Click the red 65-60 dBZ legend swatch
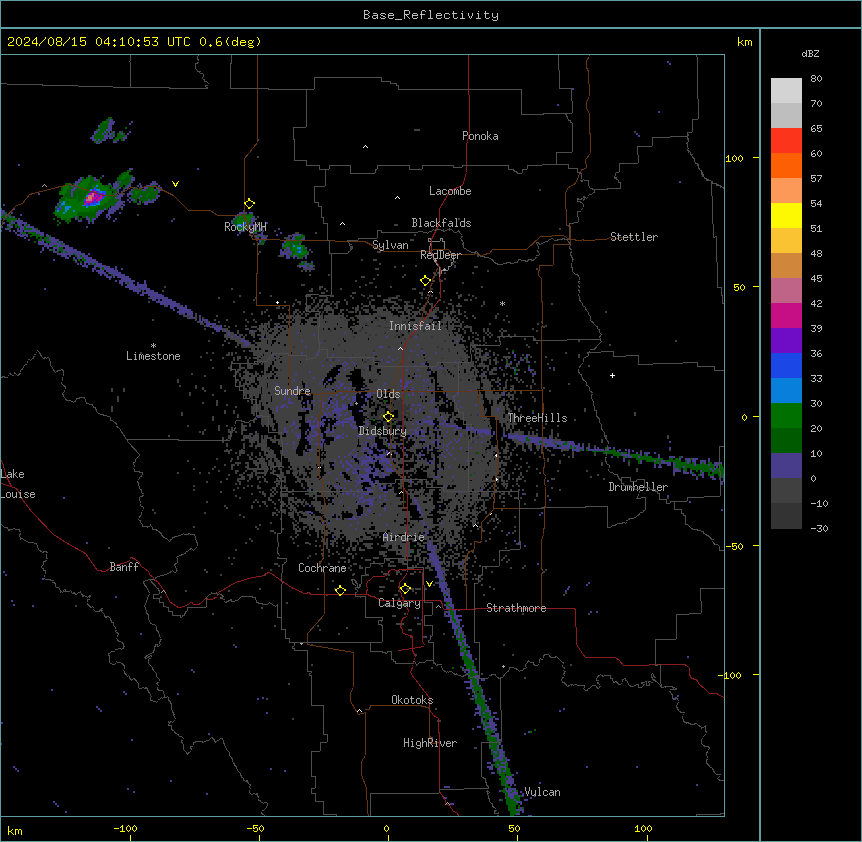The width and height of the screenshot is (862, 842). pyautogui.click(x=786, y=141)
